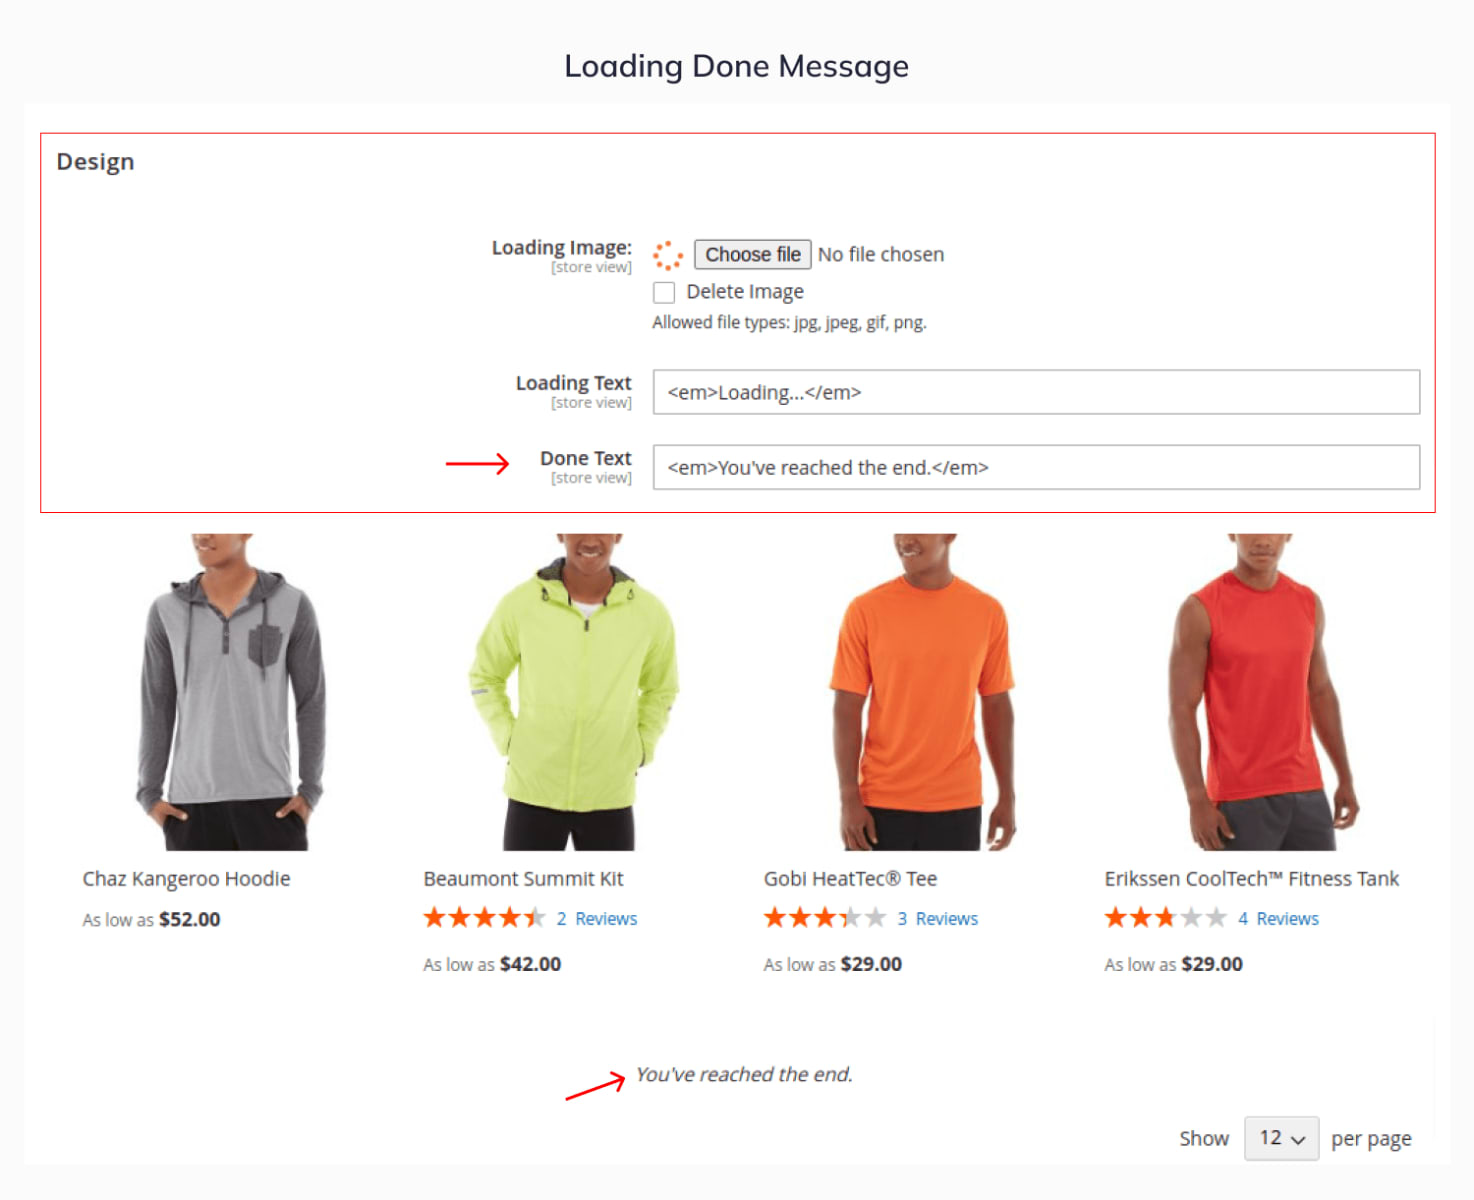Click the "Allowed file types: jpg, jpeg, gif, png." note
The width and height of the screenshot is (1474, 1200).
[790, 323]
